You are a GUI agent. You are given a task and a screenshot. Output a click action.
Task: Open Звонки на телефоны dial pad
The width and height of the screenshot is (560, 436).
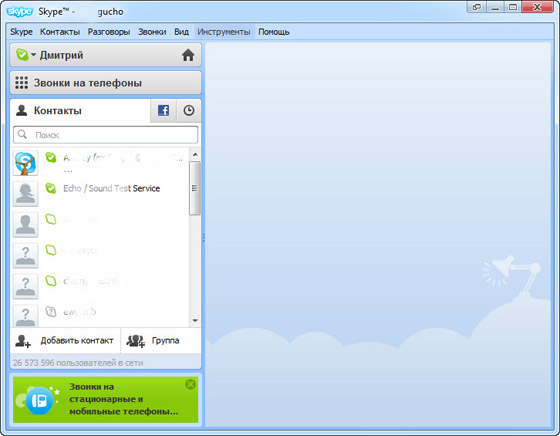tap(105, 83)
